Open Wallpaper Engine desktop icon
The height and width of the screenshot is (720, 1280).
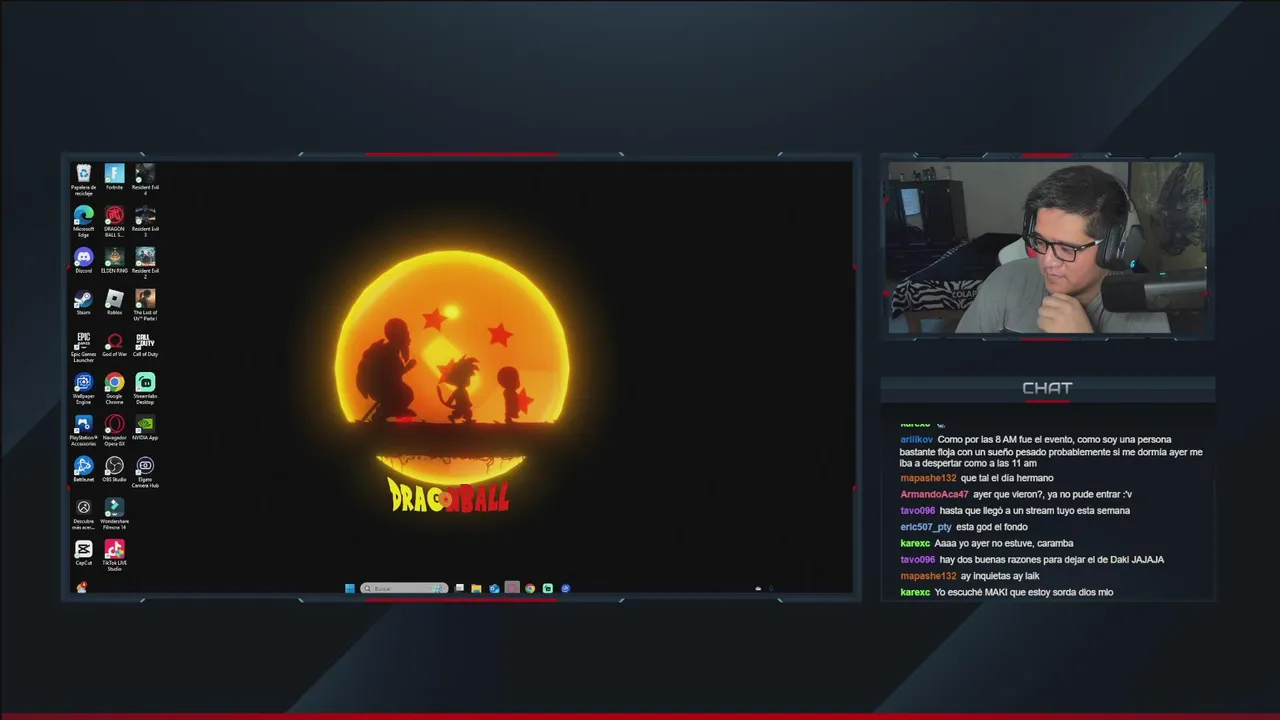tap(84, 388)
